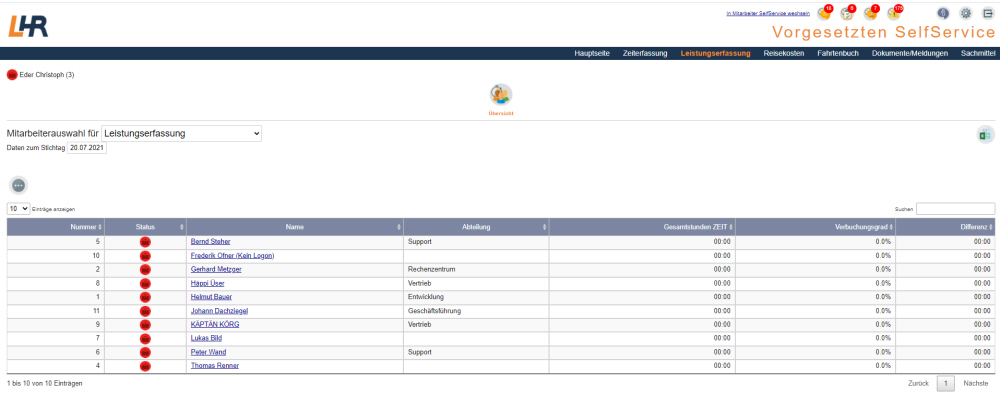Open employee Peter Wand

[x=209, y=353]
